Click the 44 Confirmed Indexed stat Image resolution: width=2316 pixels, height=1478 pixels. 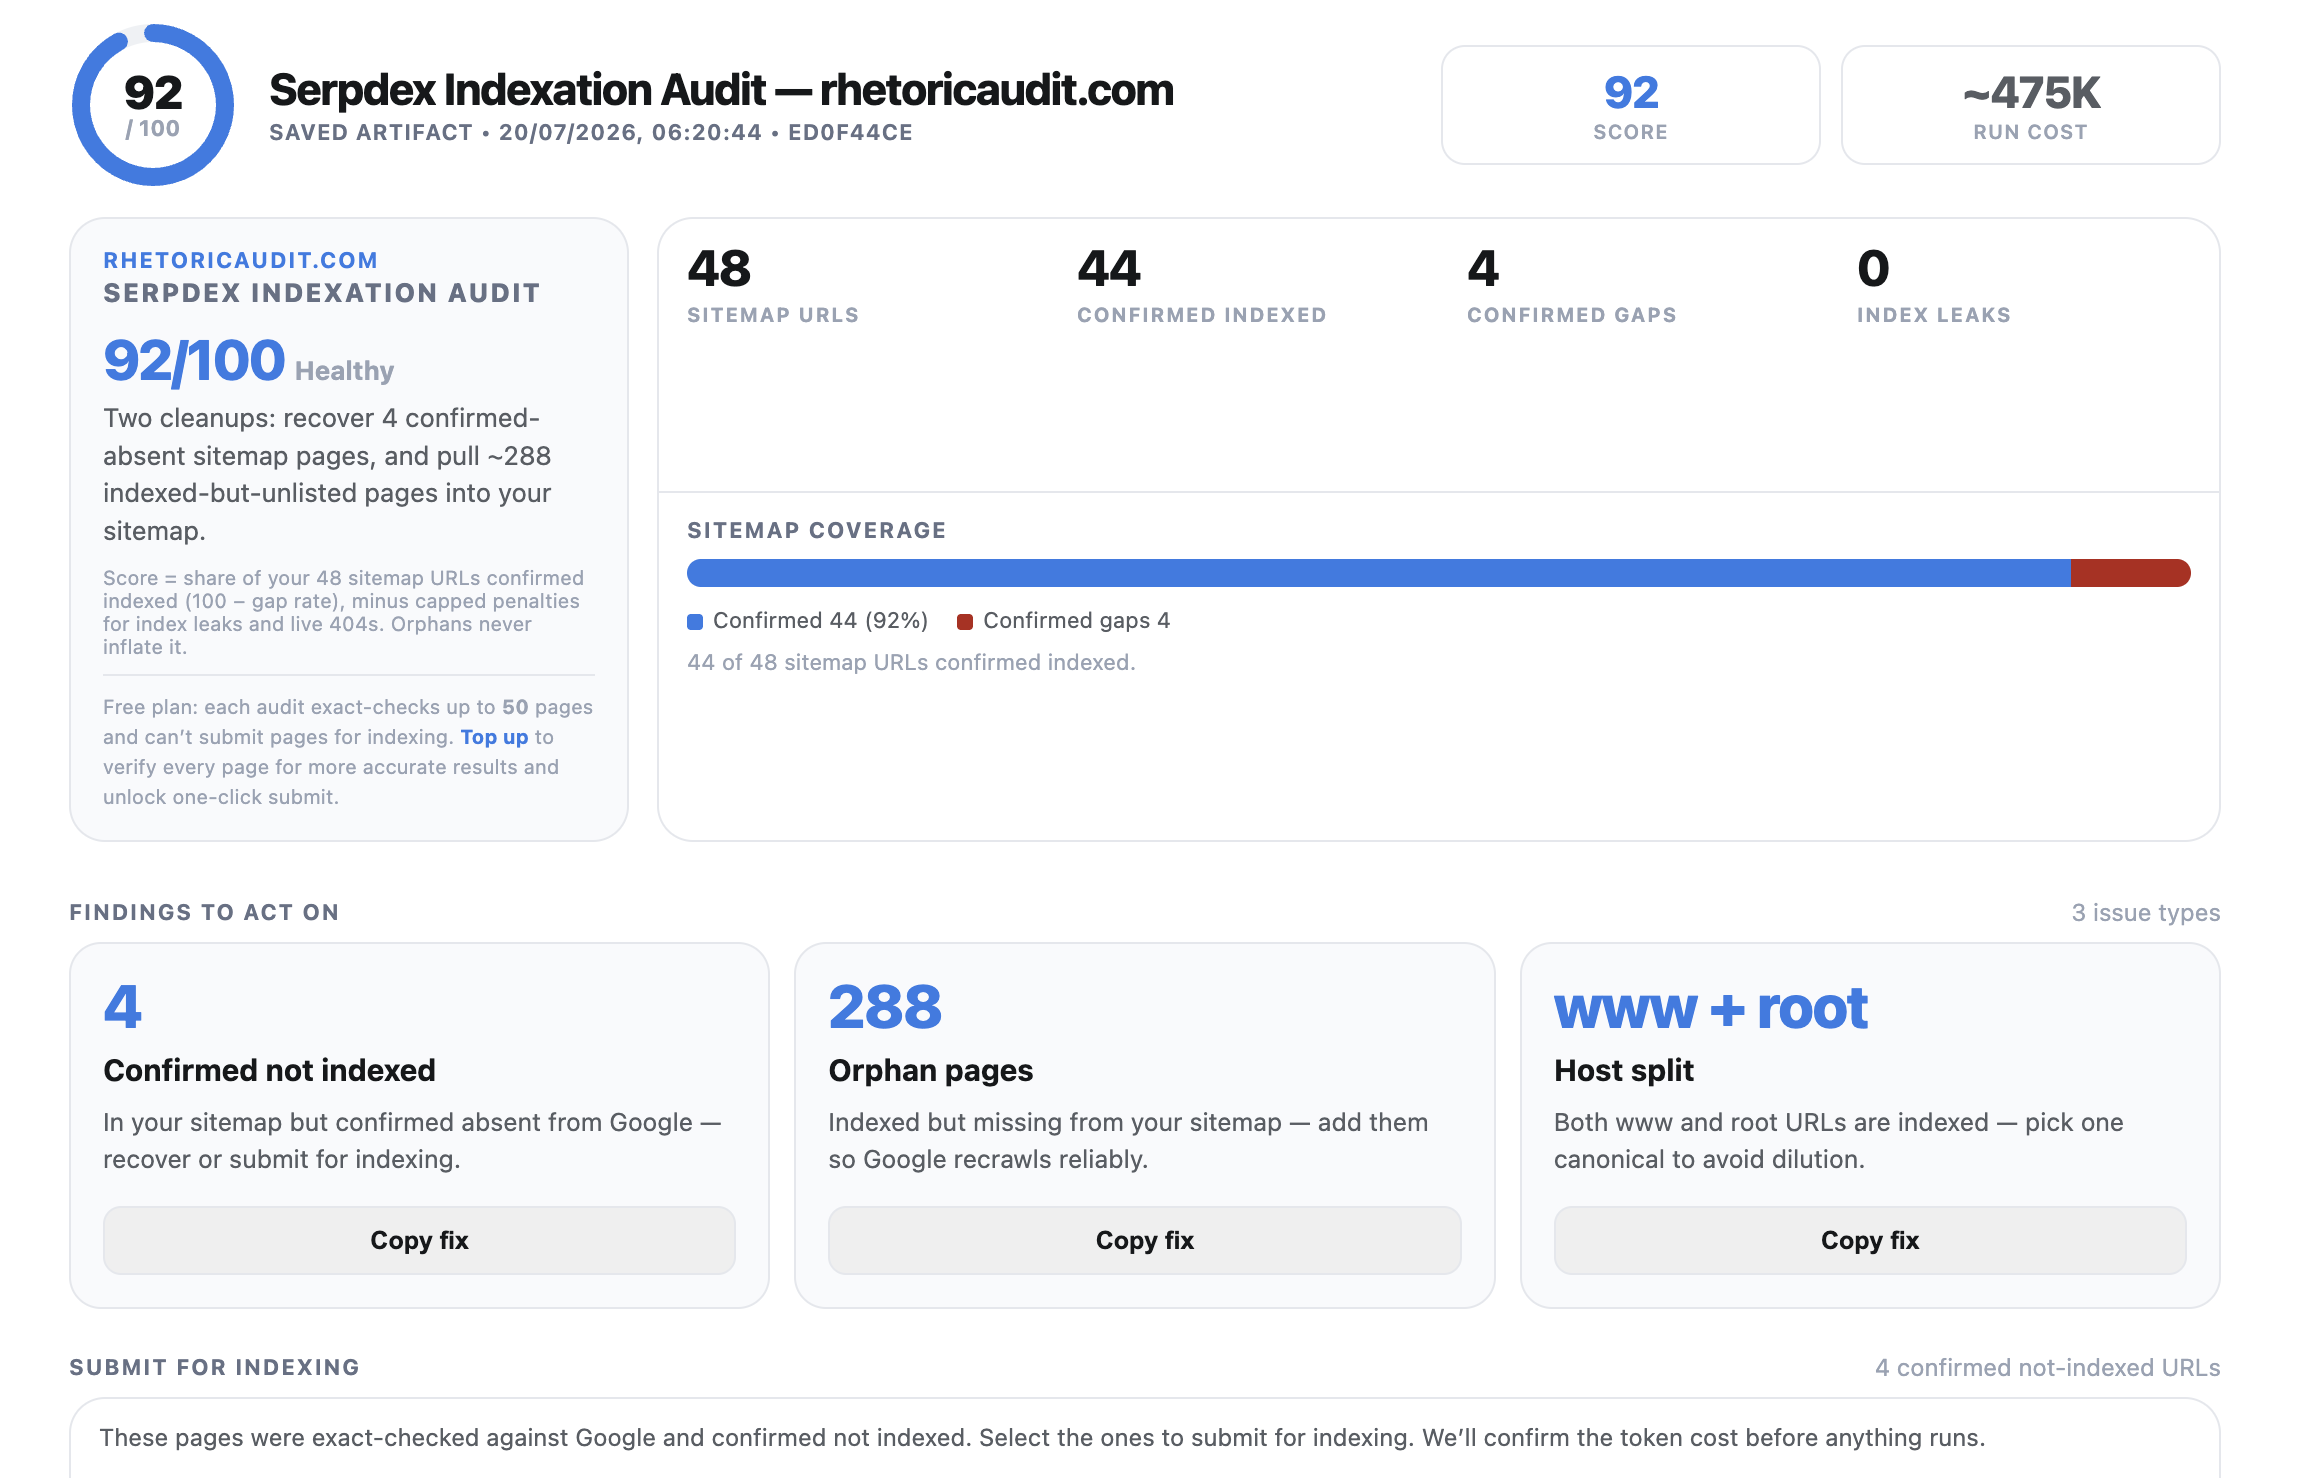(x=1201, y=286)
